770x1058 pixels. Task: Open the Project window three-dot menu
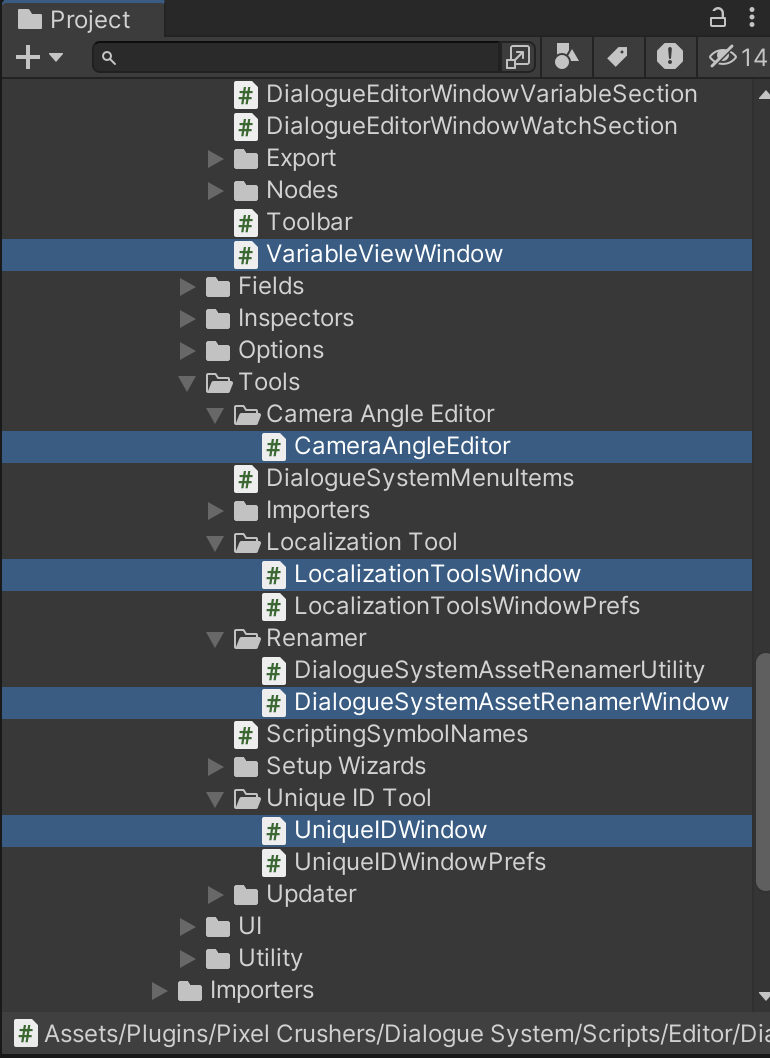[x=752, y=18]
